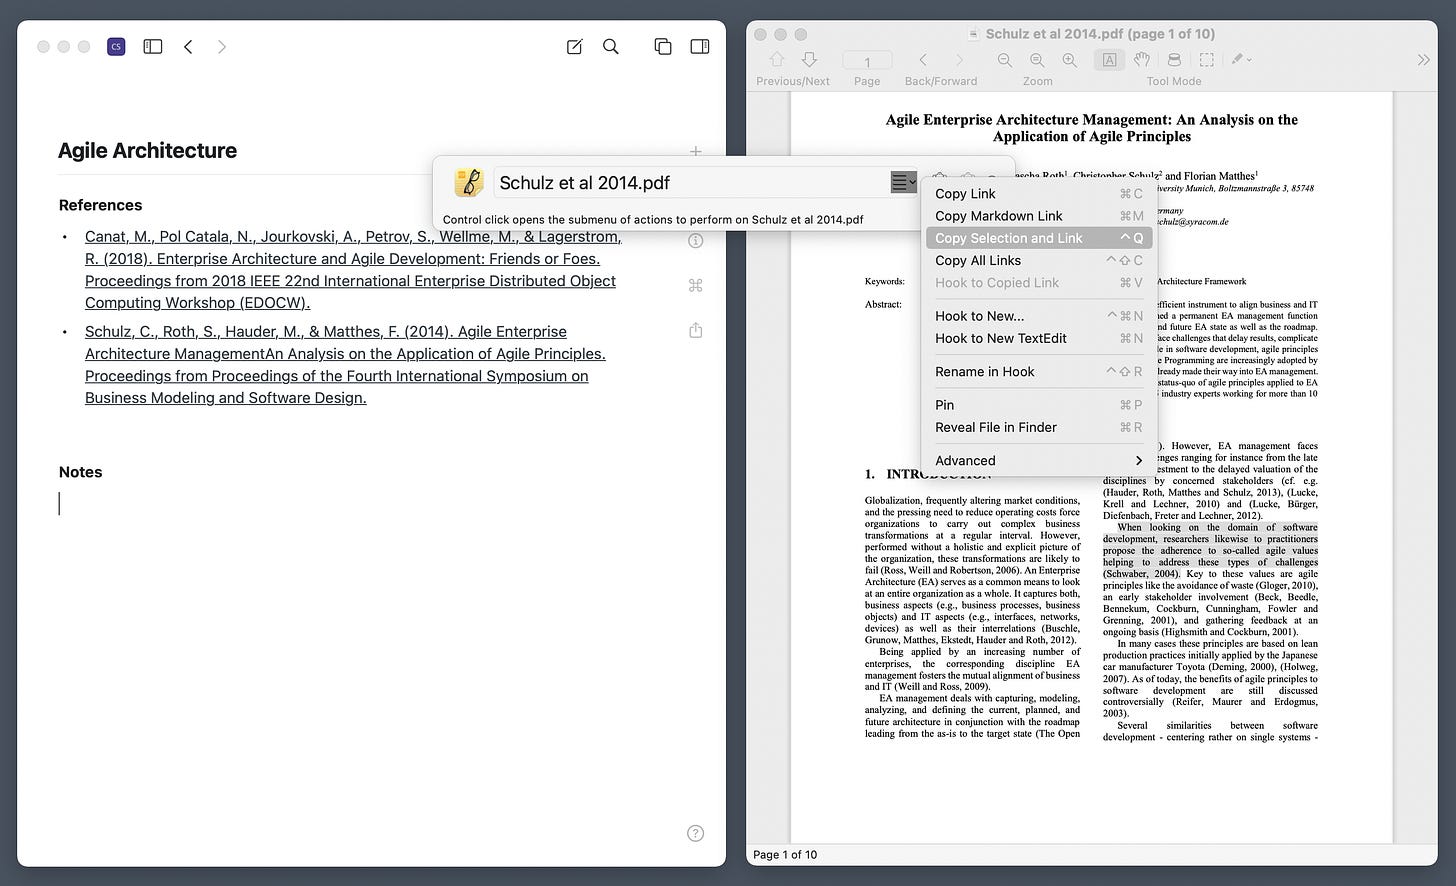Create a new note with compose icon
The height and width of the screenshot is (886, 1456).
pyautogui.click(x=574, y=46)
